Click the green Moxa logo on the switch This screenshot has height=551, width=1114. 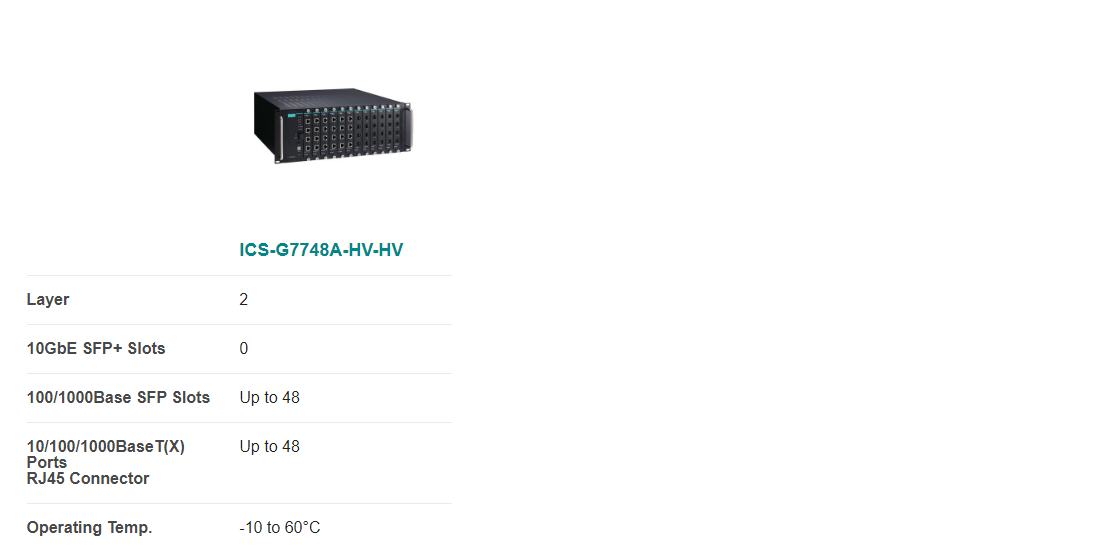click(291, 115)
